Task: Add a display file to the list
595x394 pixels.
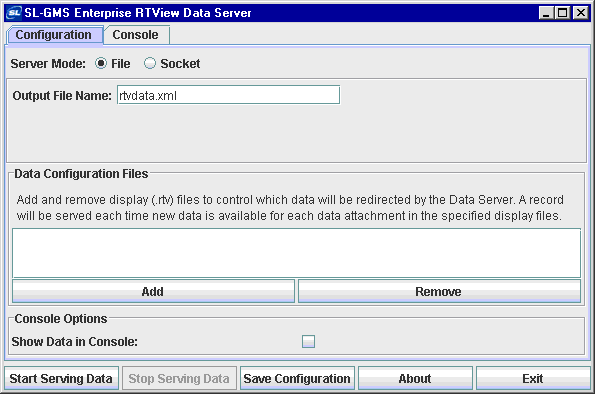Action: pyautogui.click(x=153, y=291)
